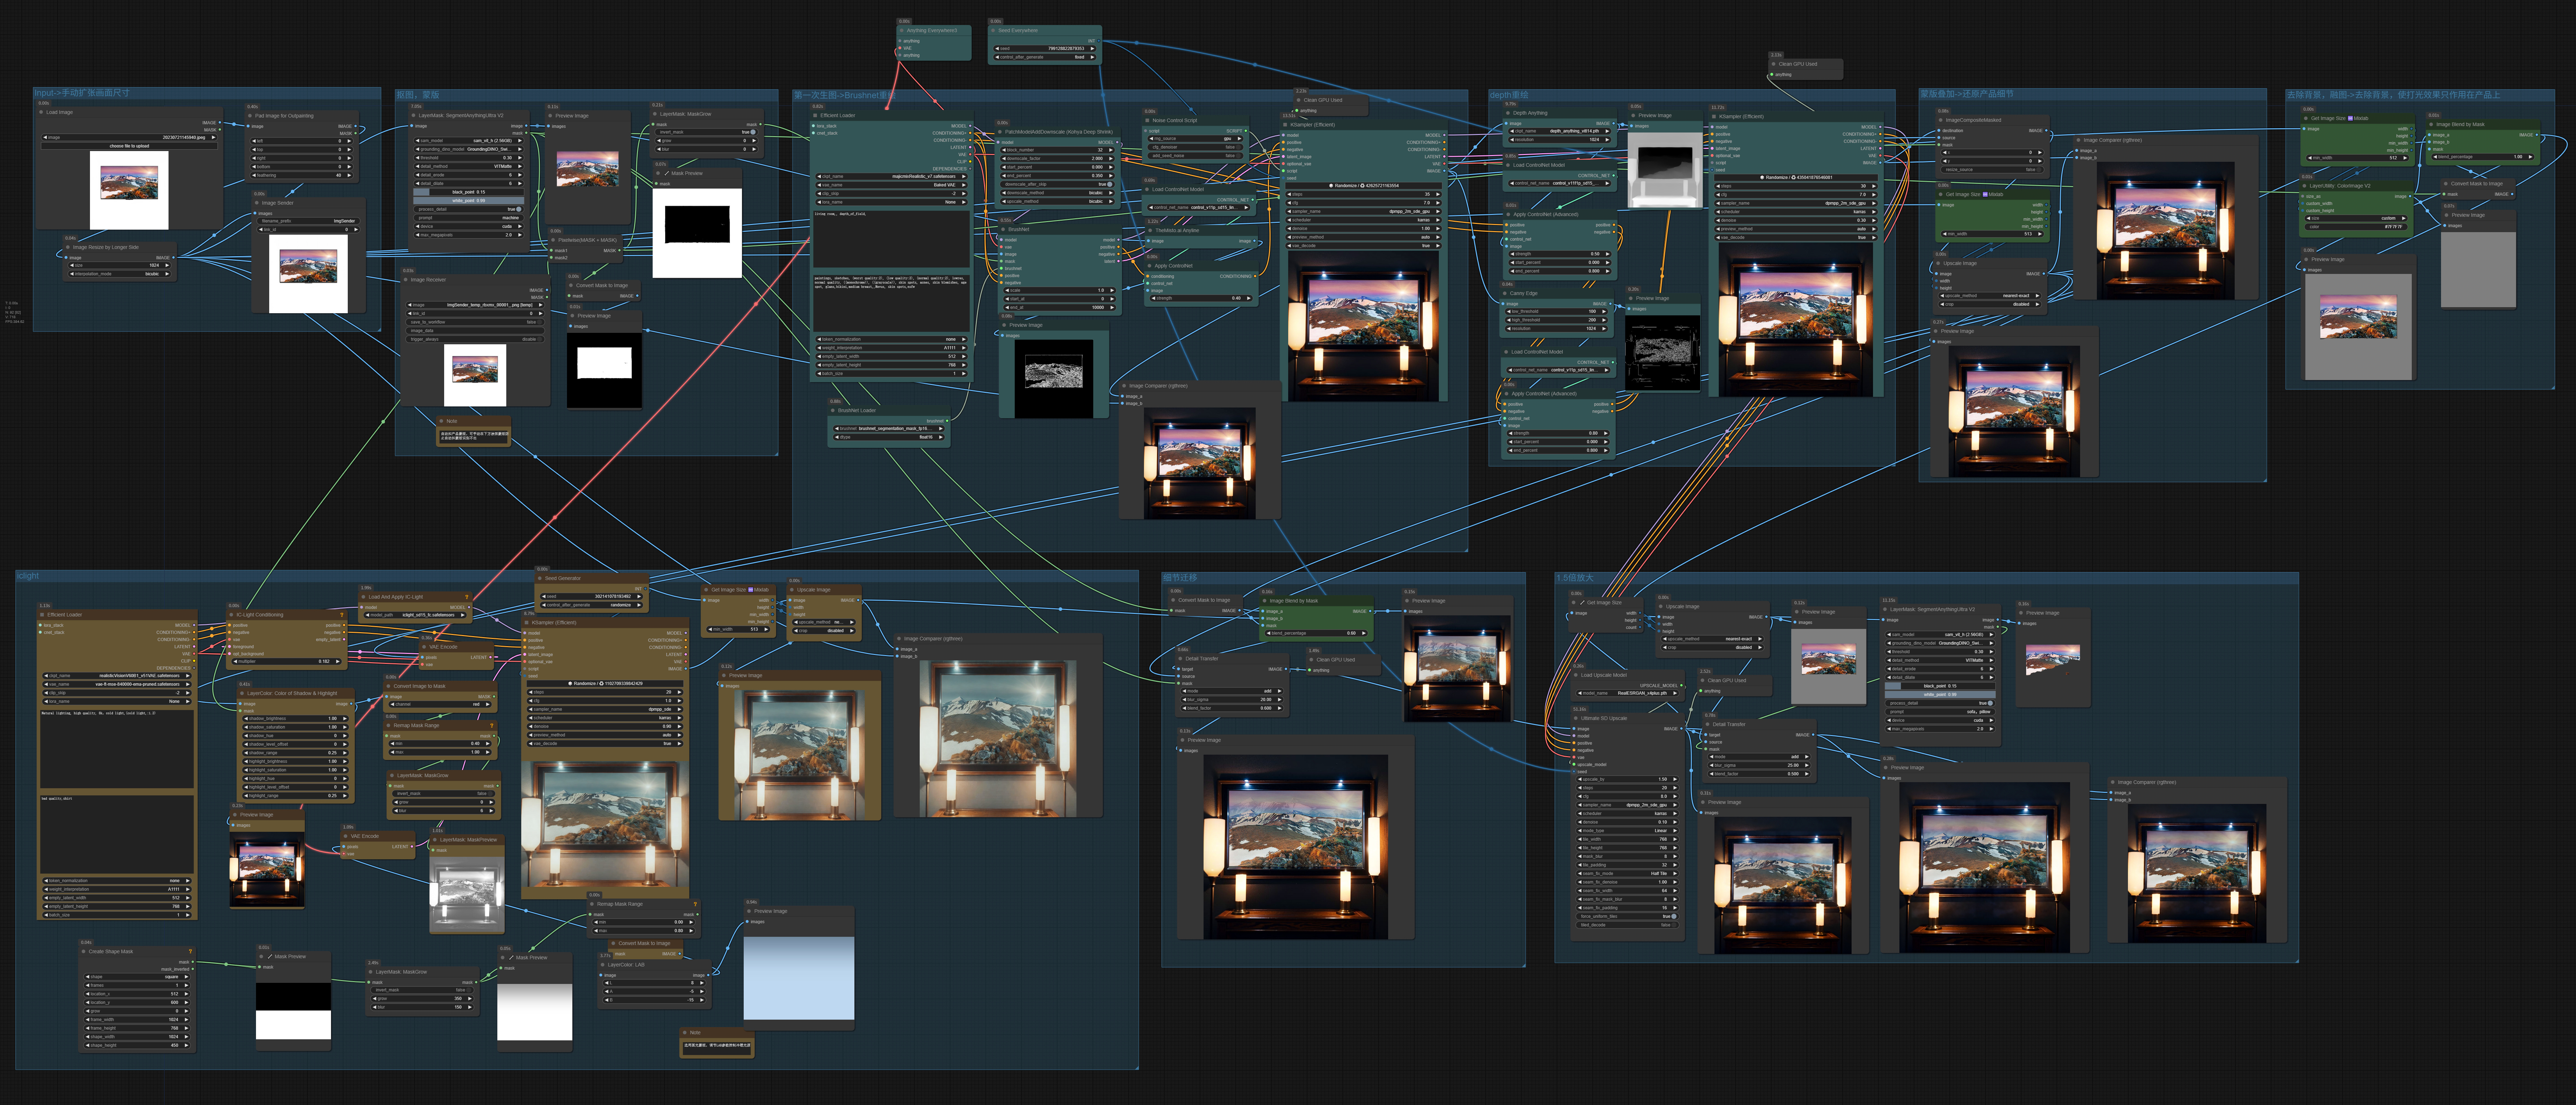The width and height of the screenshot is (2576, 1105).
Task: Open help question mark on IC-Light Conditioning
Action: click(x=342, y=615)
